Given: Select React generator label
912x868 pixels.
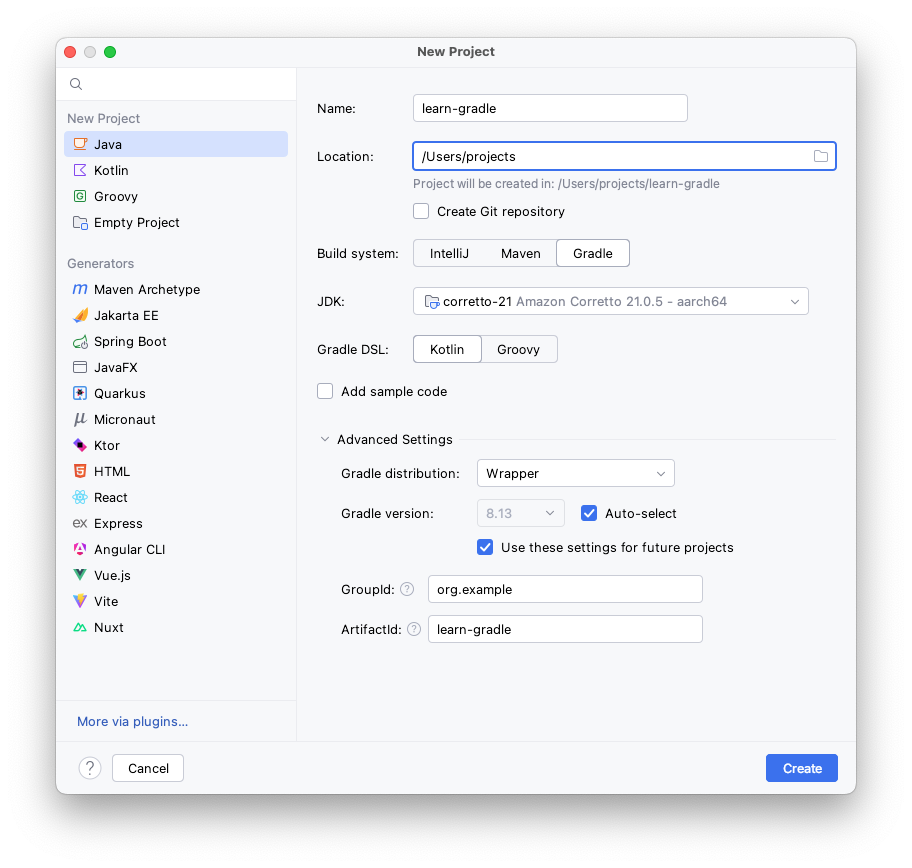Looking at the screenshot, I should 111,497.
